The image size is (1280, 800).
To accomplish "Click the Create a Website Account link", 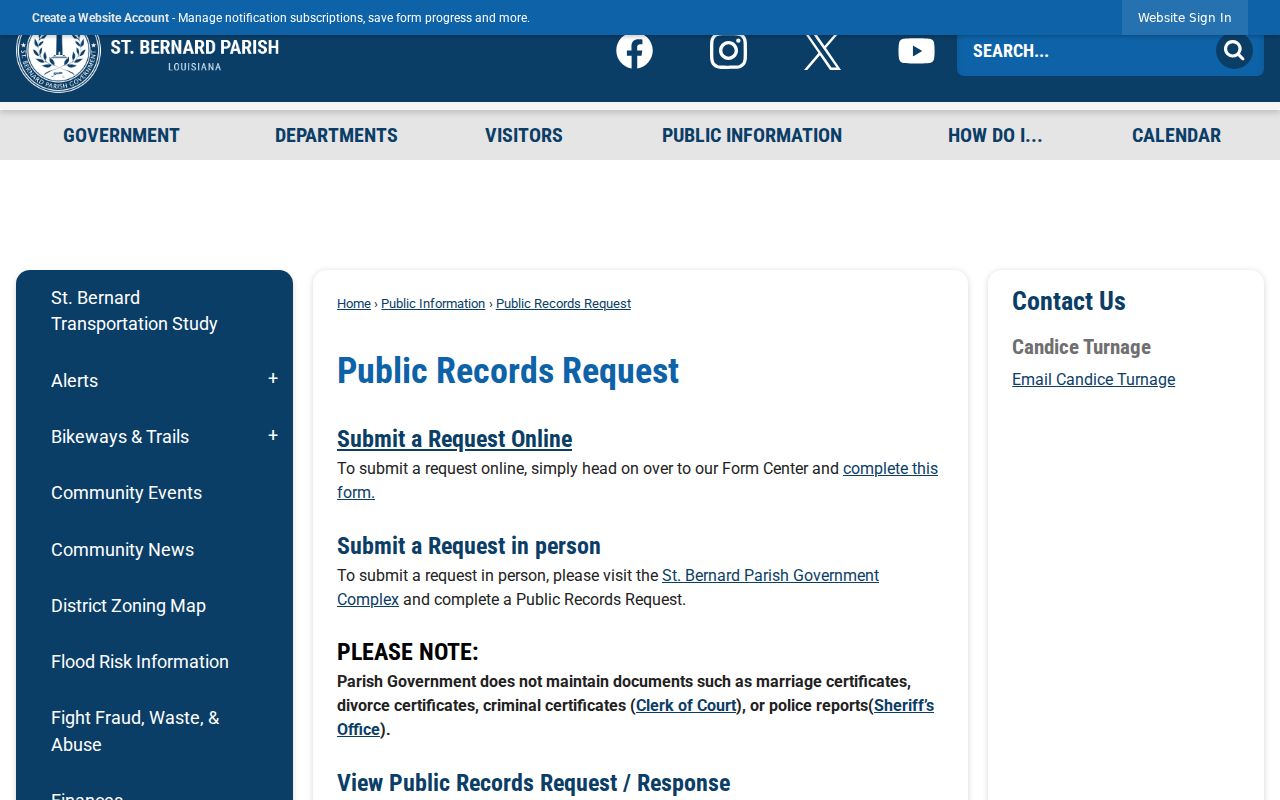I will tap(100, 18).
